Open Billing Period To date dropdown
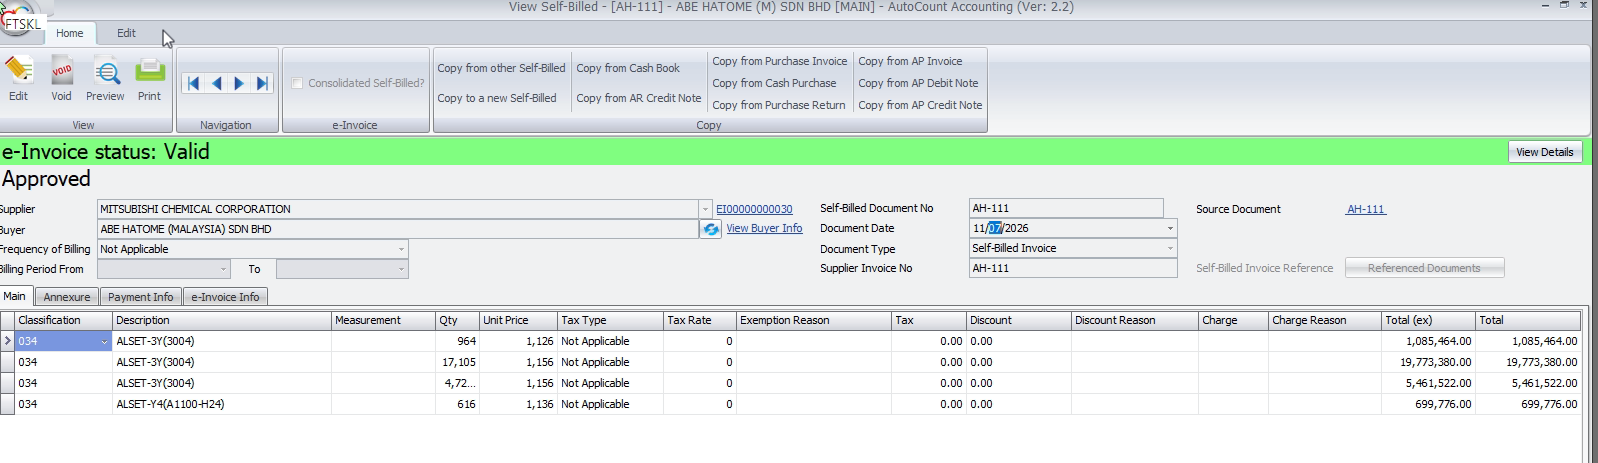 [402, 269]
